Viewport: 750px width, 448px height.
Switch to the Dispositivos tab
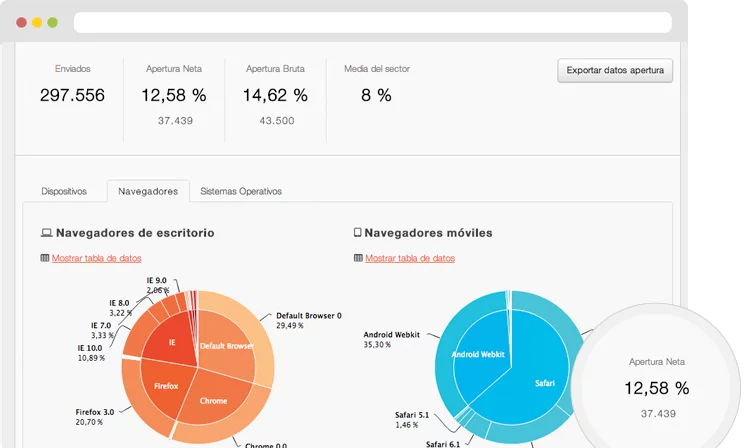coord(64,191)
